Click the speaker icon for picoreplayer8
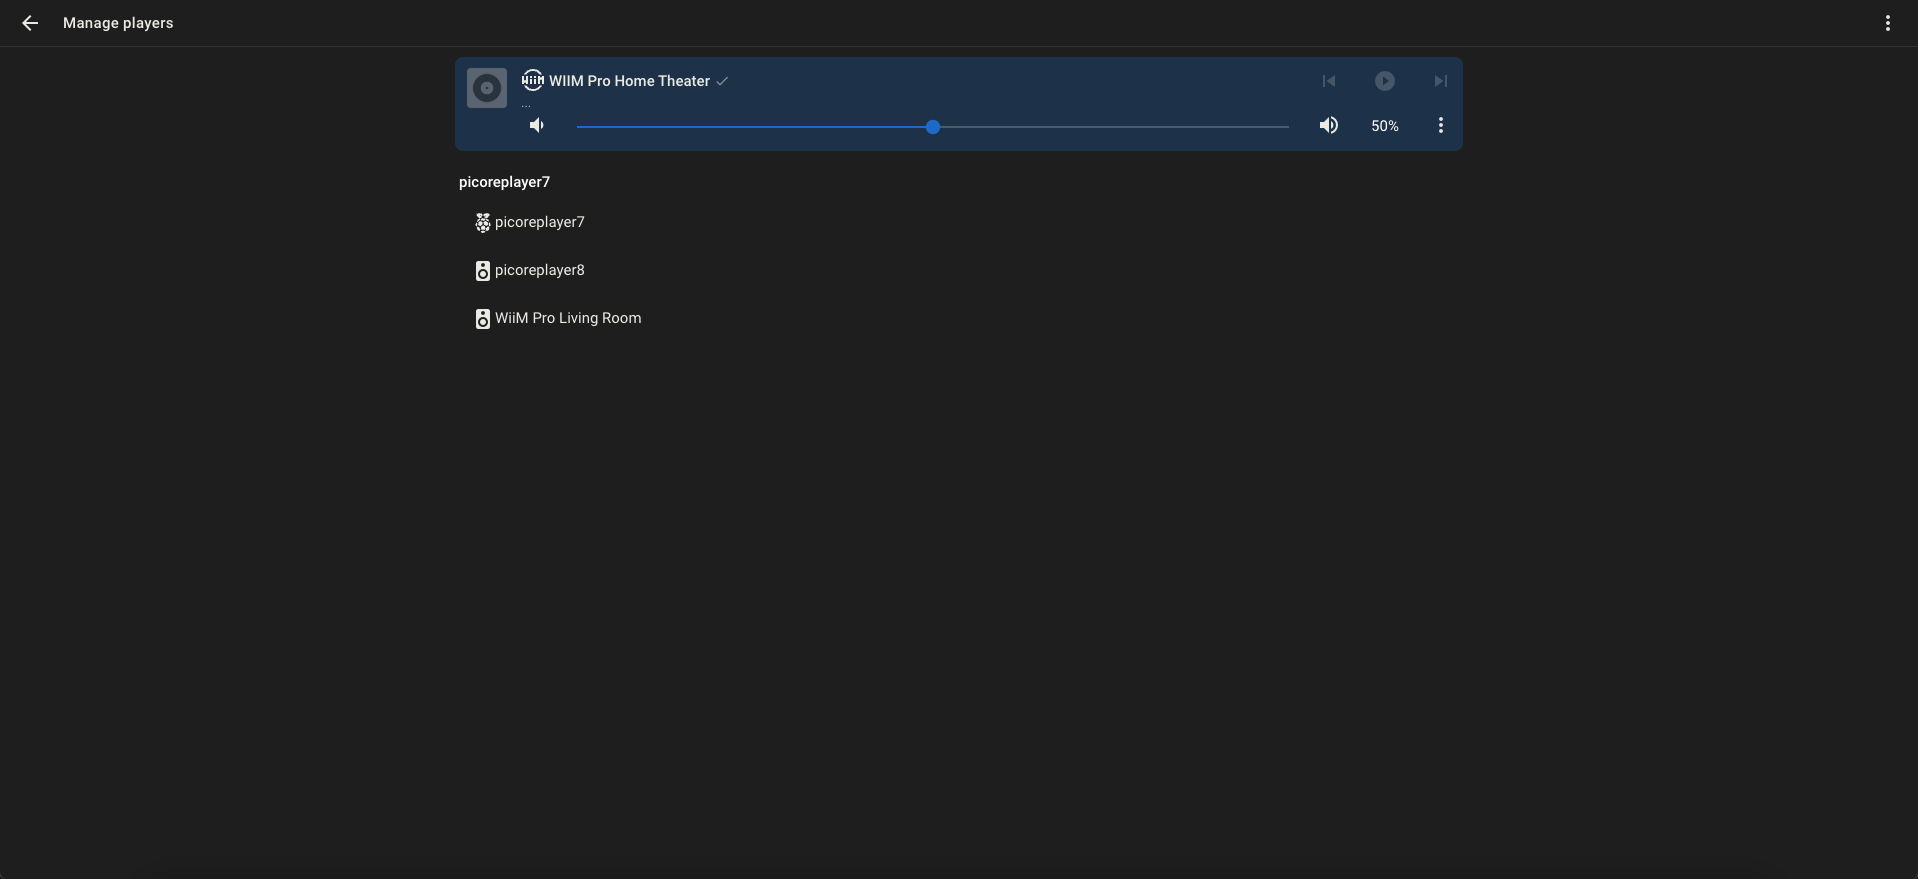Screen dimensions: 1918x879 482,271
